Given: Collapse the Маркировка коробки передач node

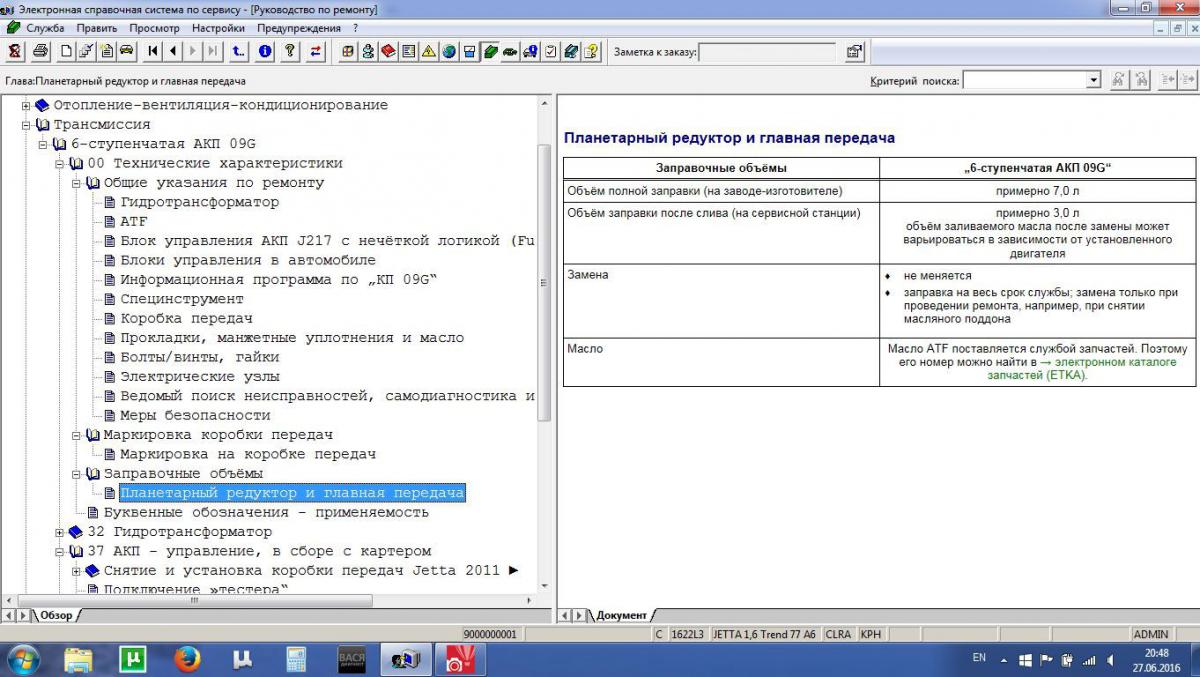Looking at the screenshot, I should pos(77,435).
